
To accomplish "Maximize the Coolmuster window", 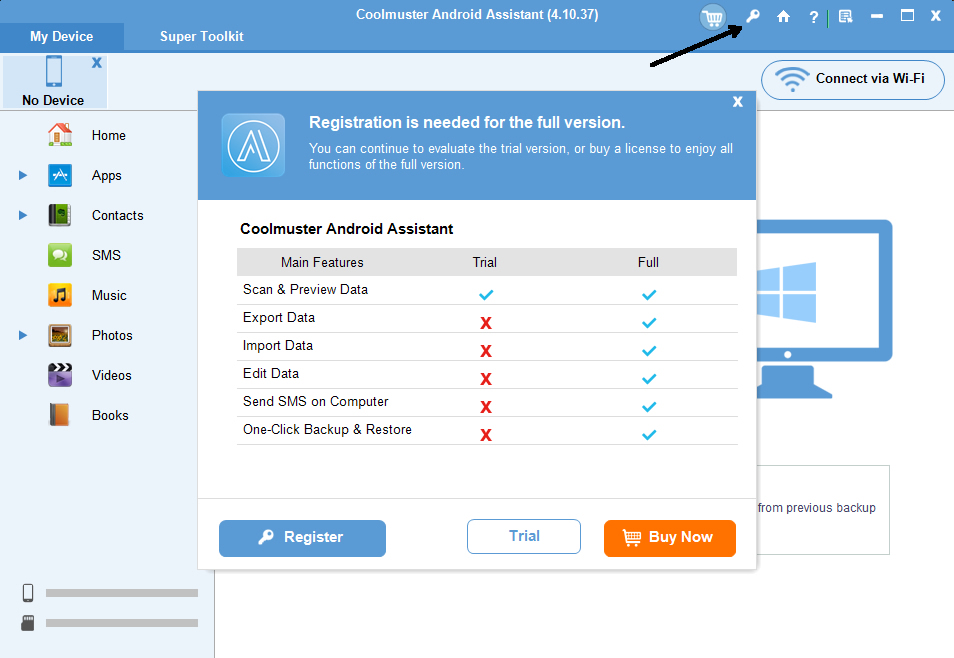I will coord(907,16).
